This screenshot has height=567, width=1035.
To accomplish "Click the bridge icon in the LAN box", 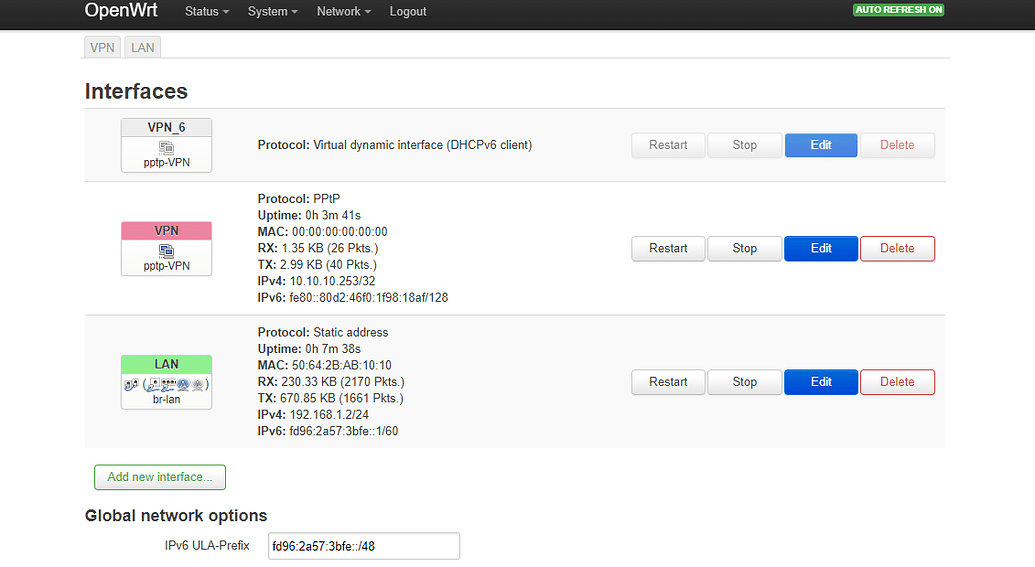I will click(130, 384).
